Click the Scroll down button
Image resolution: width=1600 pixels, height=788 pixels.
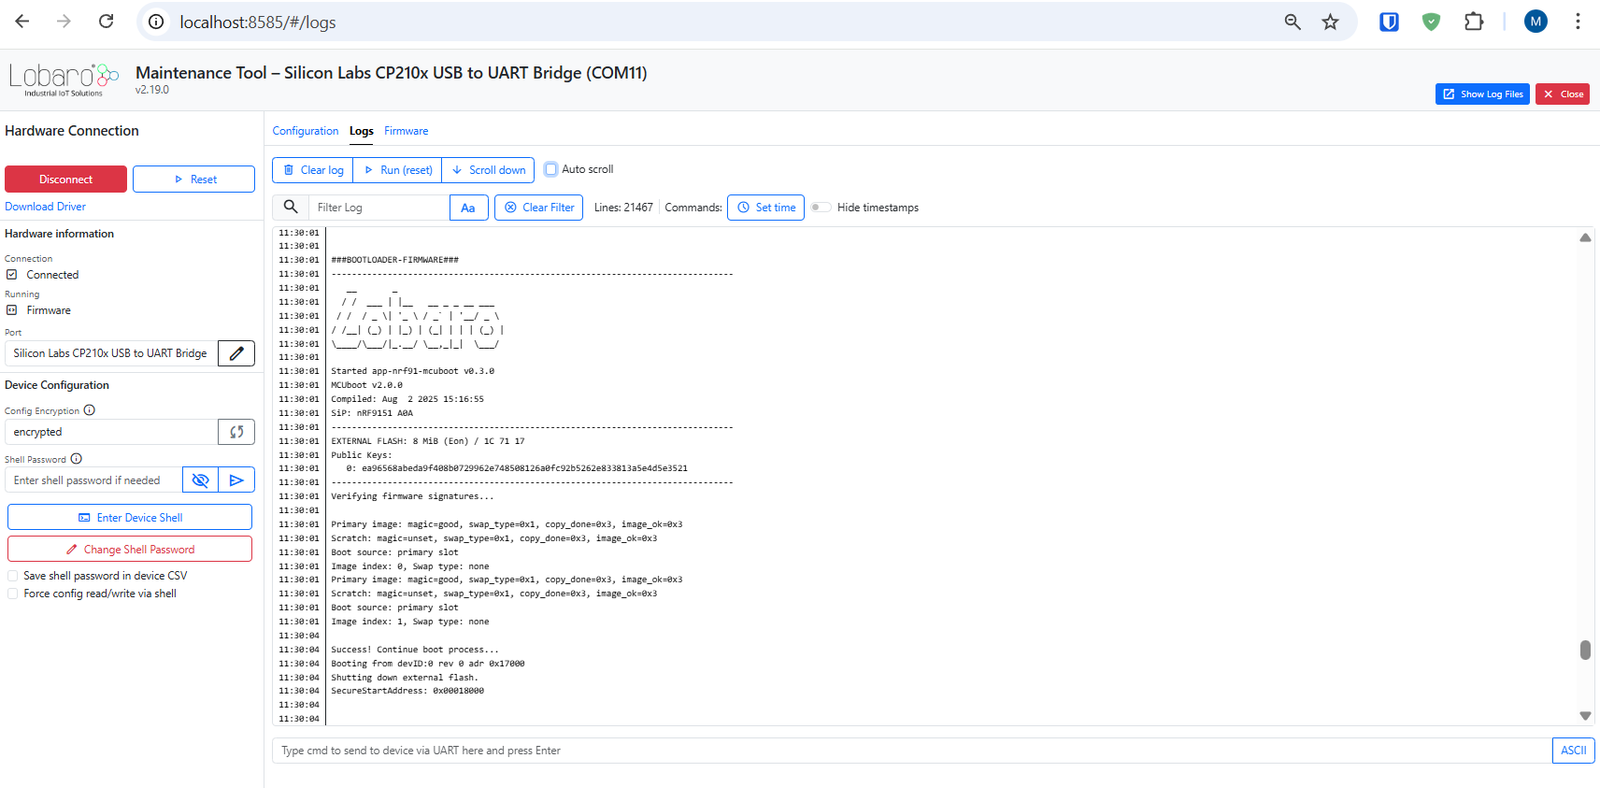(x=488, y=170)
